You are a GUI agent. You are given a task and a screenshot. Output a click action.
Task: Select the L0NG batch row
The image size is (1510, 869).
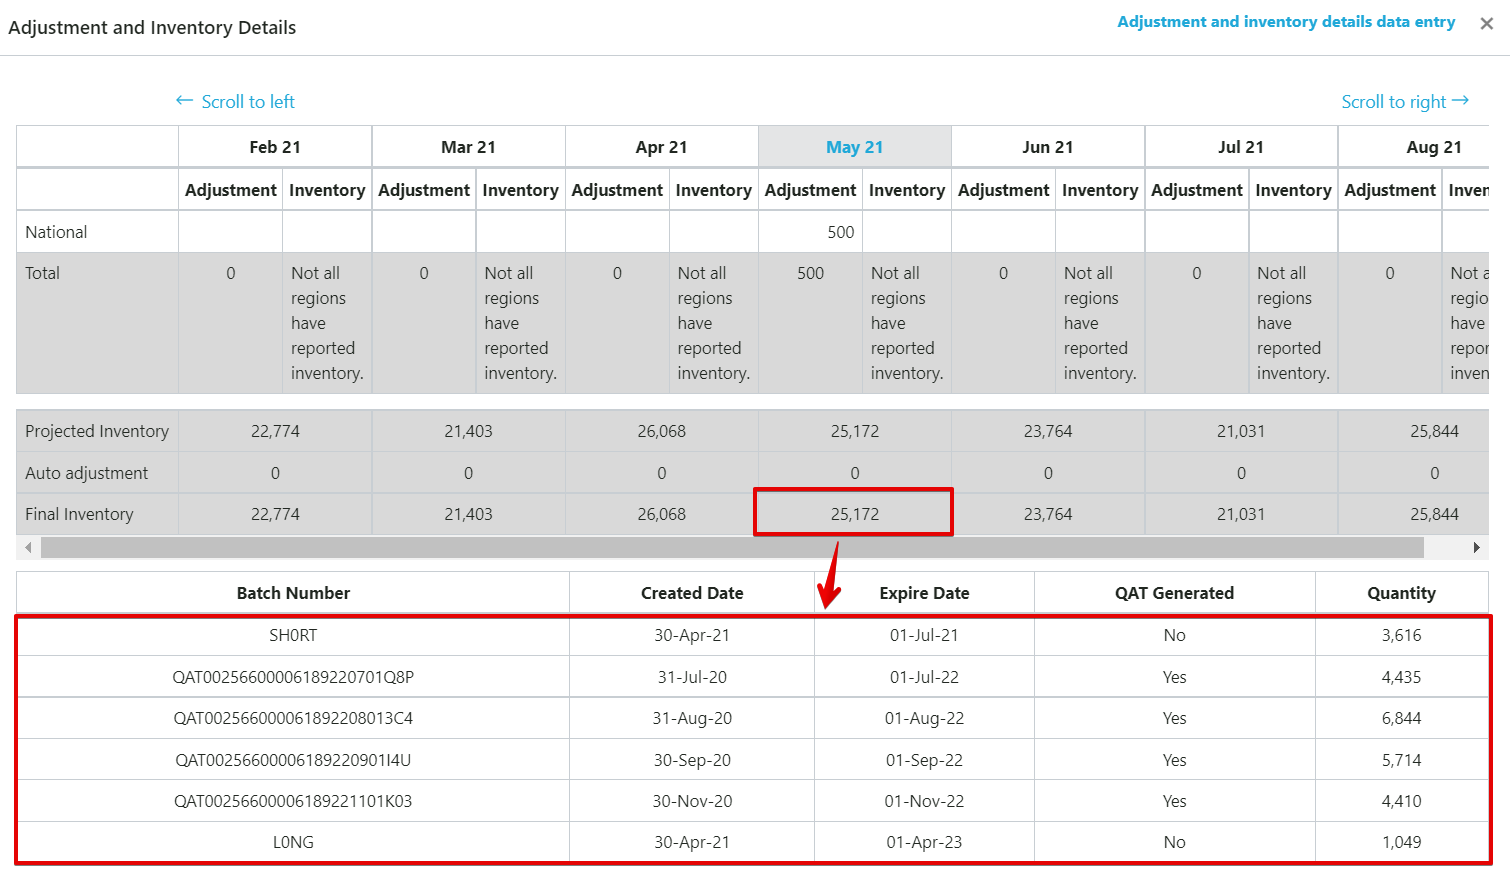[753, 842]
